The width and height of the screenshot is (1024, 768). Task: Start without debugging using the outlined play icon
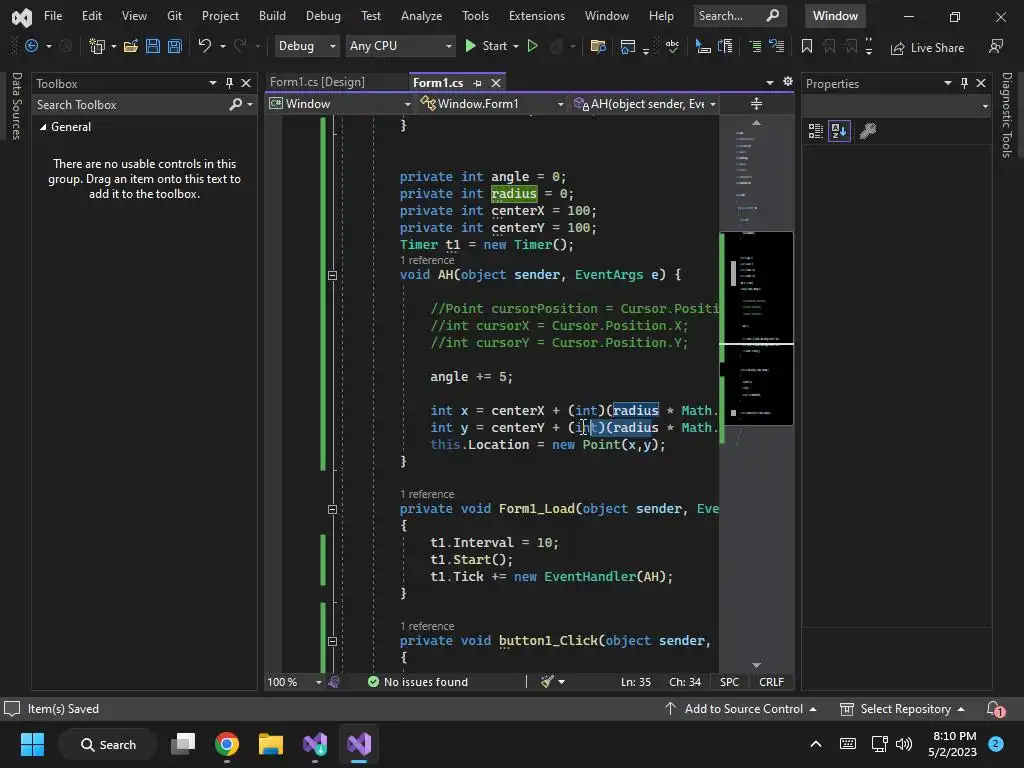point(532,46)
